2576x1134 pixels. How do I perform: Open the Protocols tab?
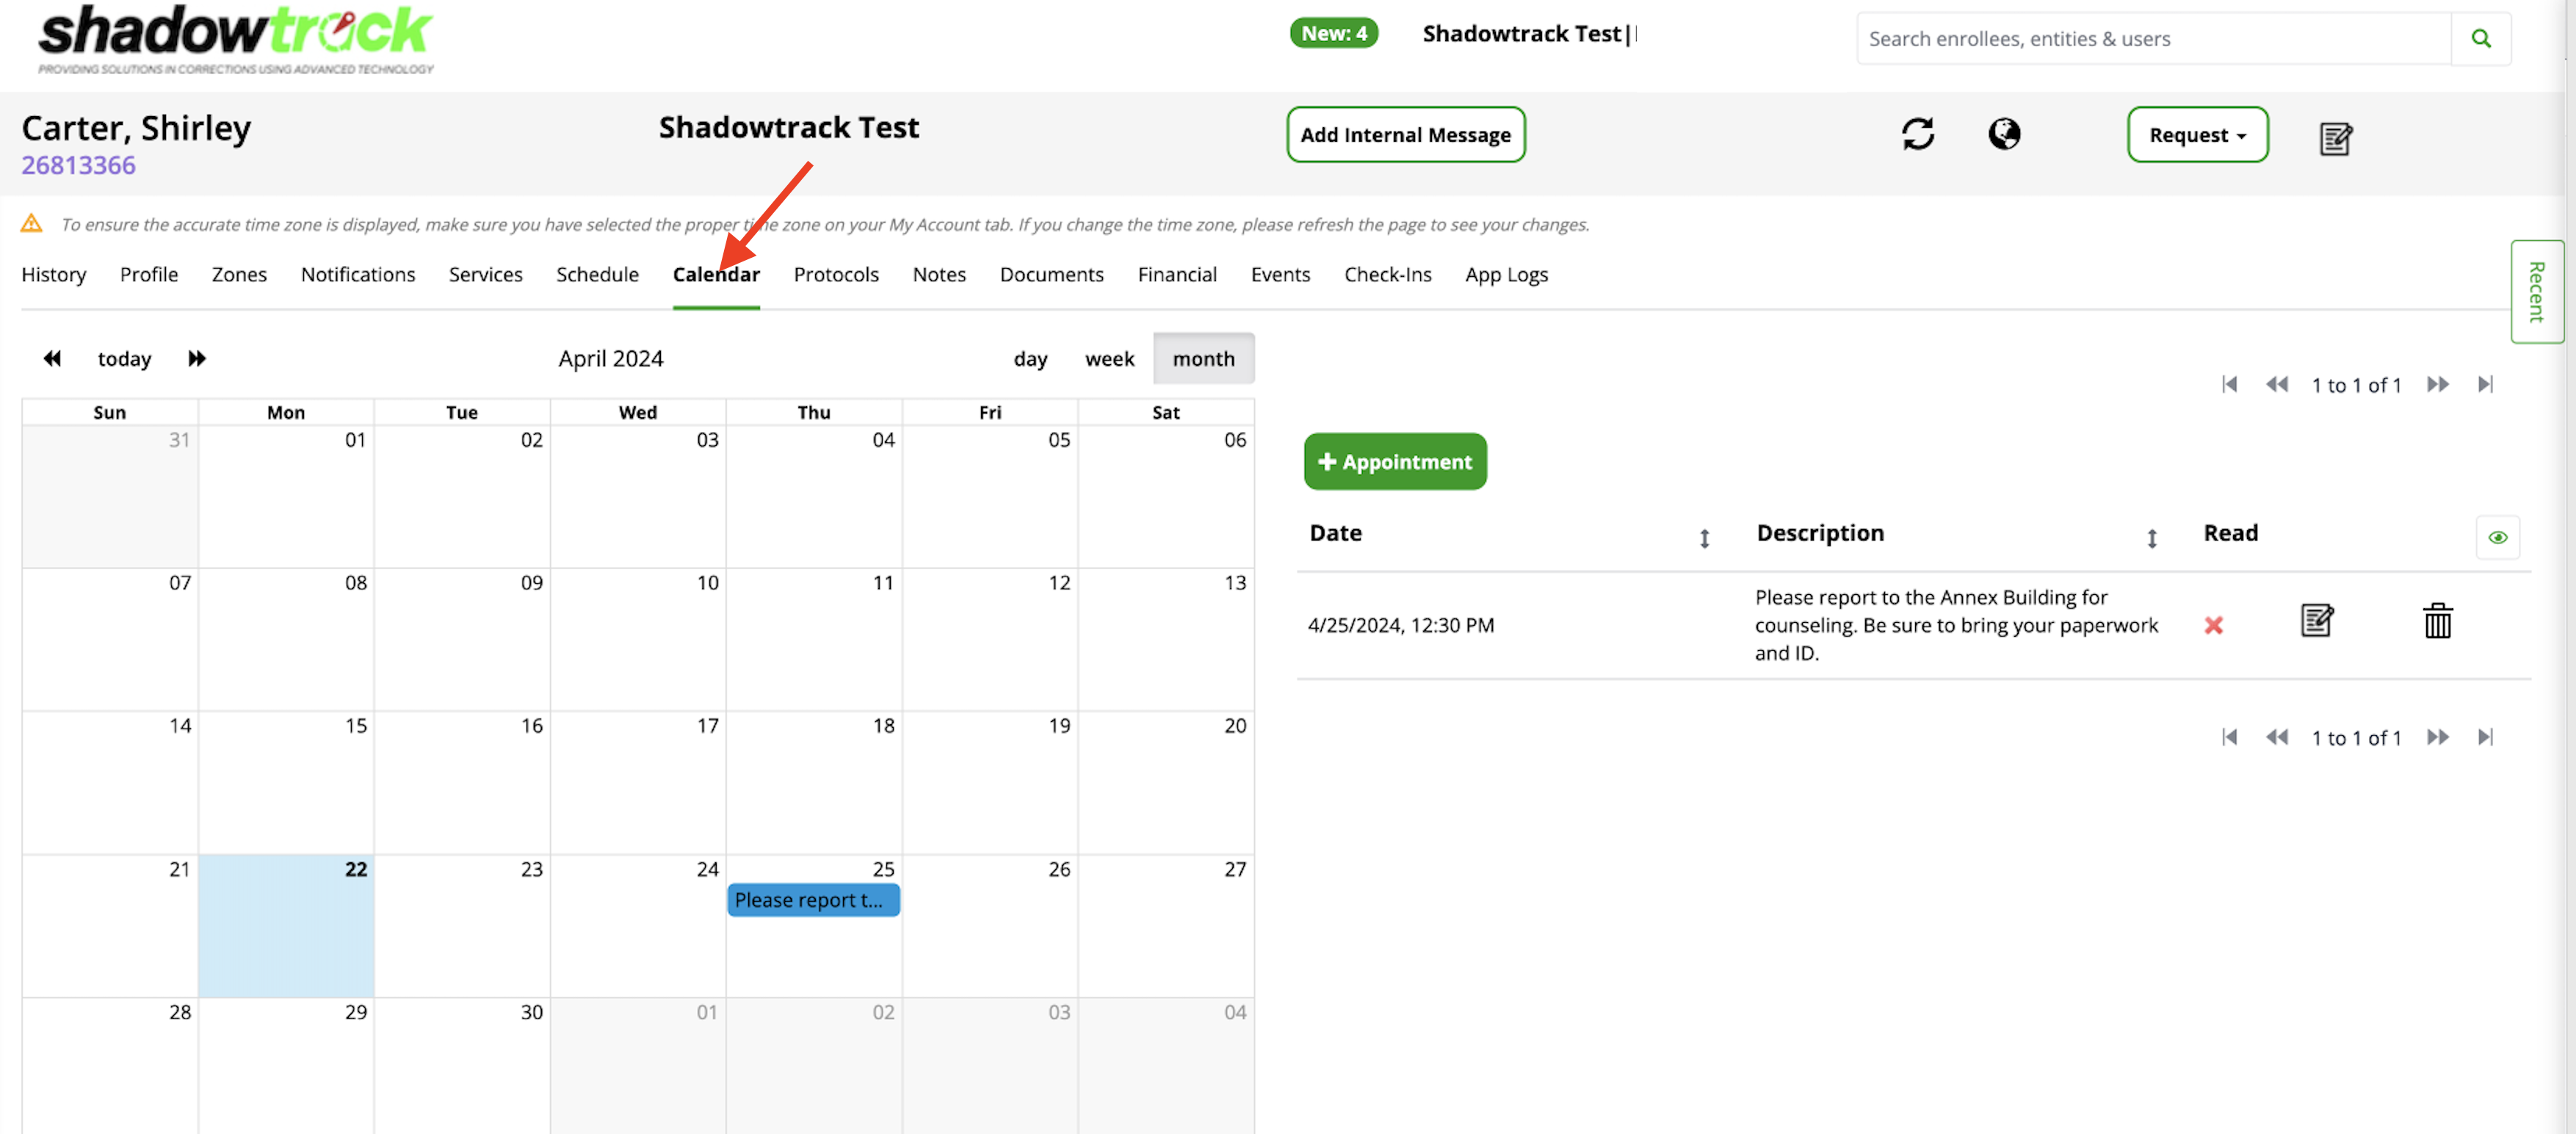pyautogui.click(x=835, y=274)
